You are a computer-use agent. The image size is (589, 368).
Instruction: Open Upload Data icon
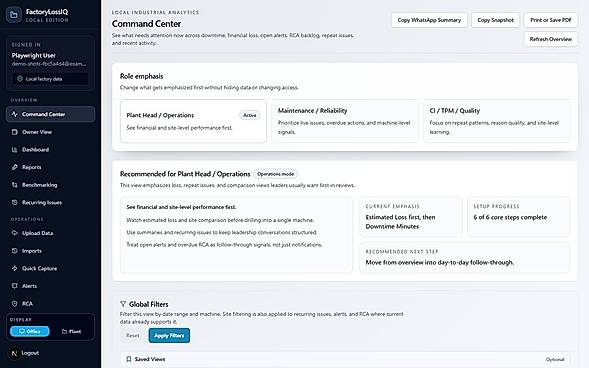[x=15, y=233]
